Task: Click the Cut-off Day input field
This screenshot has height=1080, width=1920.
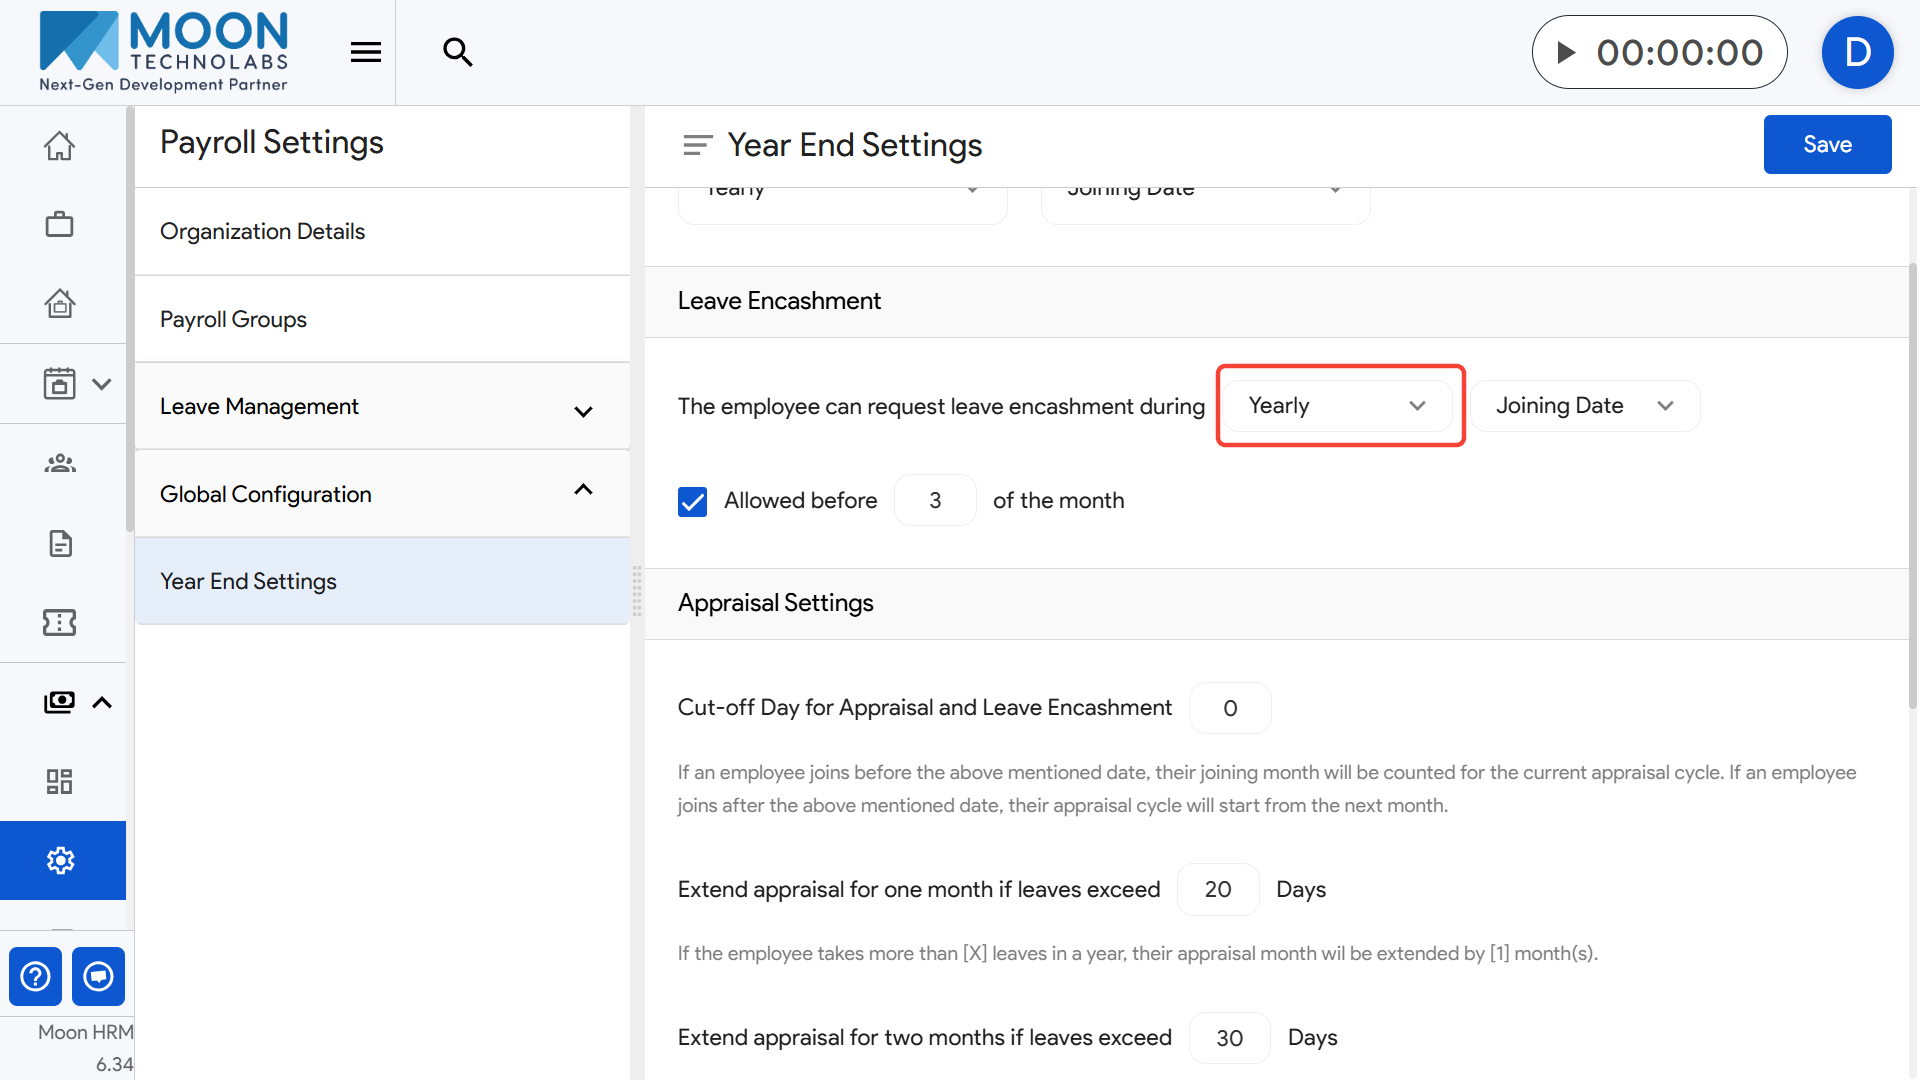Action: point(1230,708)
